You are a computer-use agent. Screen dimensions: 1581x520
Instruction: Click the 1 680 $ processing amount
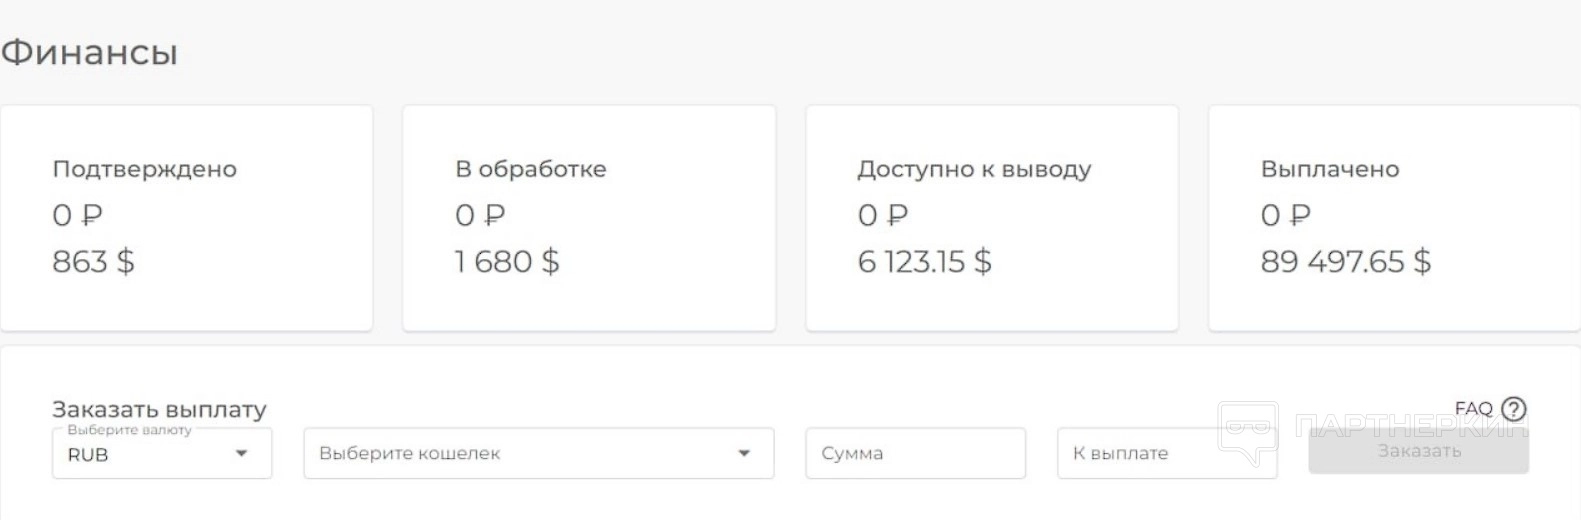tap(507, 262)
